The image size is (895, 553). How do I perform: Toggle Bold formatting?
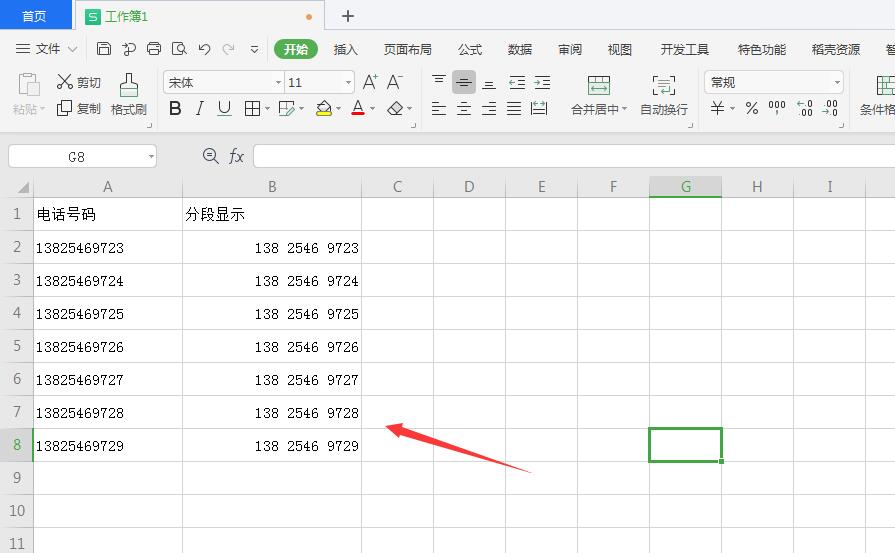click(175, 108)
